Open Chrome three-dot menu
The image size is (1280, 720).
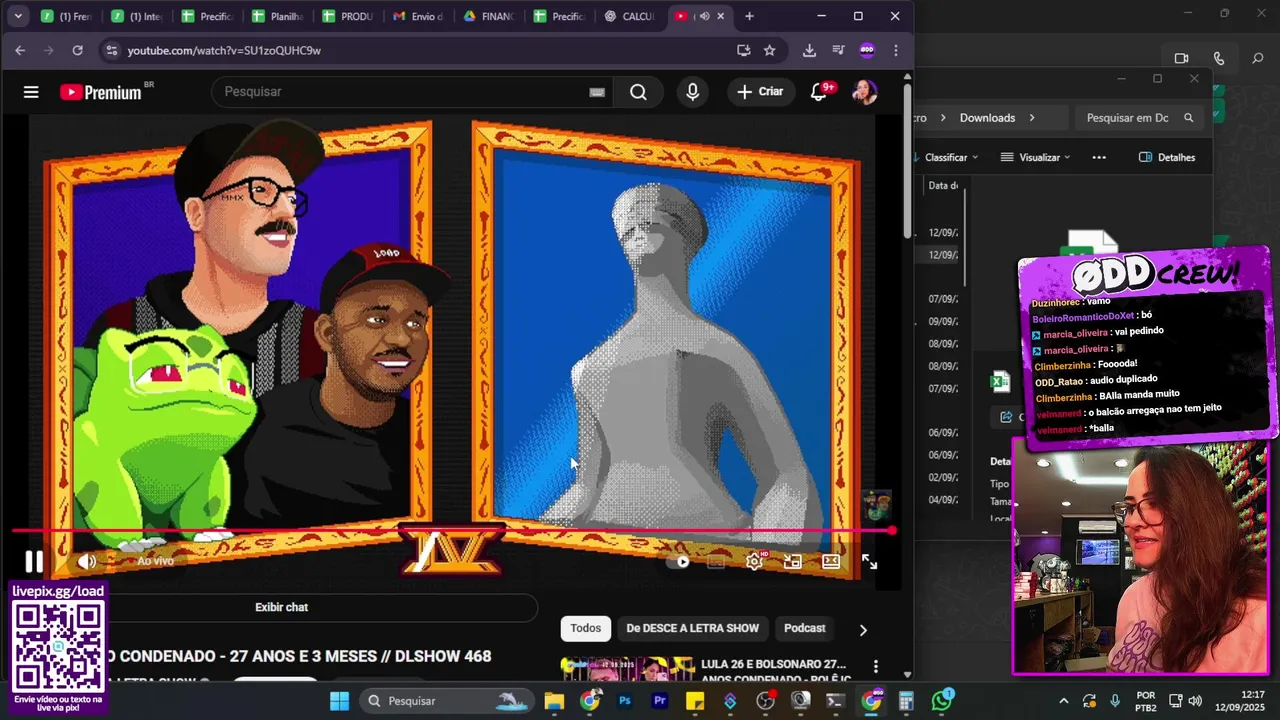895,50
